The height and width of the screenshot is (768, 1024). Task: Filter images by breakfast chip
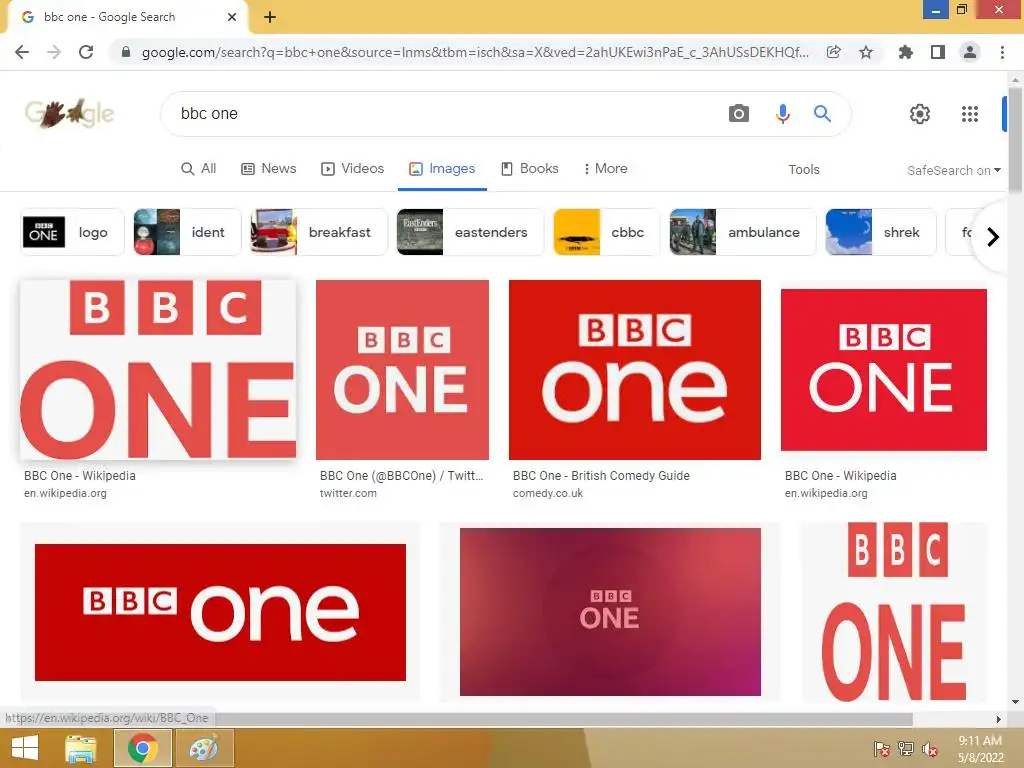click(319, 232)
